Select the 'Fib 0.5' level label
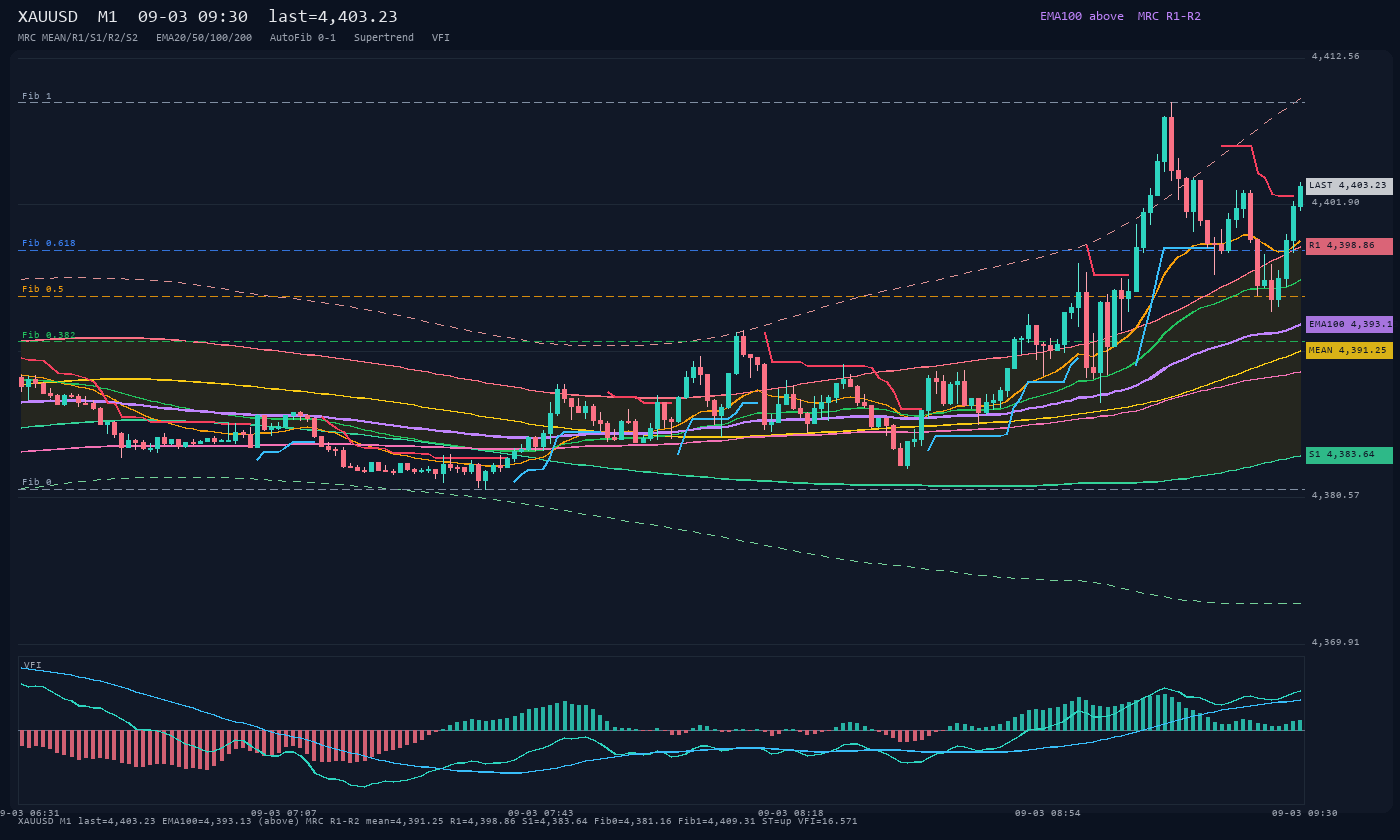 43,289
